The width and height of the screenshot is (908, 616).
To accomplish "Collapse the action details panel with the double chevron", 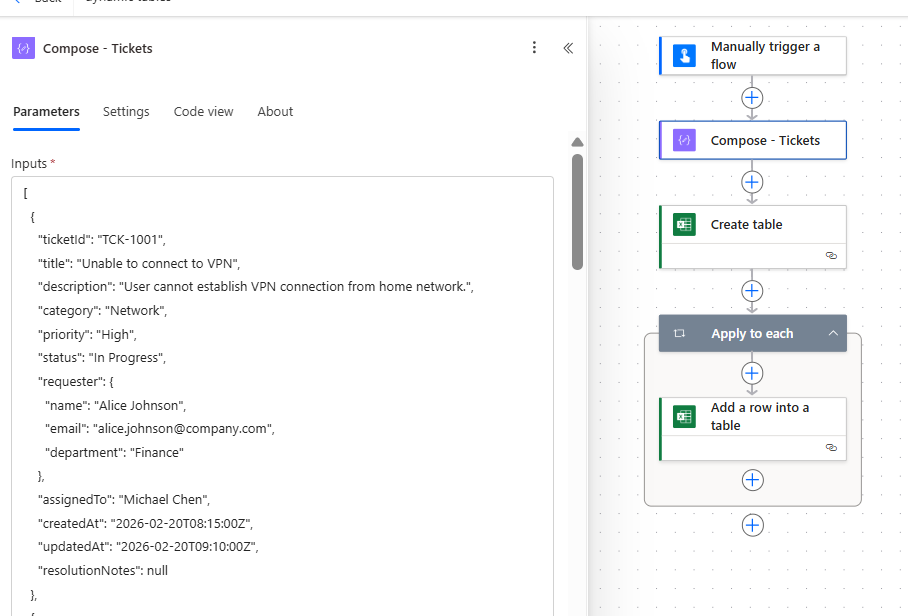I will pos(568,48).
